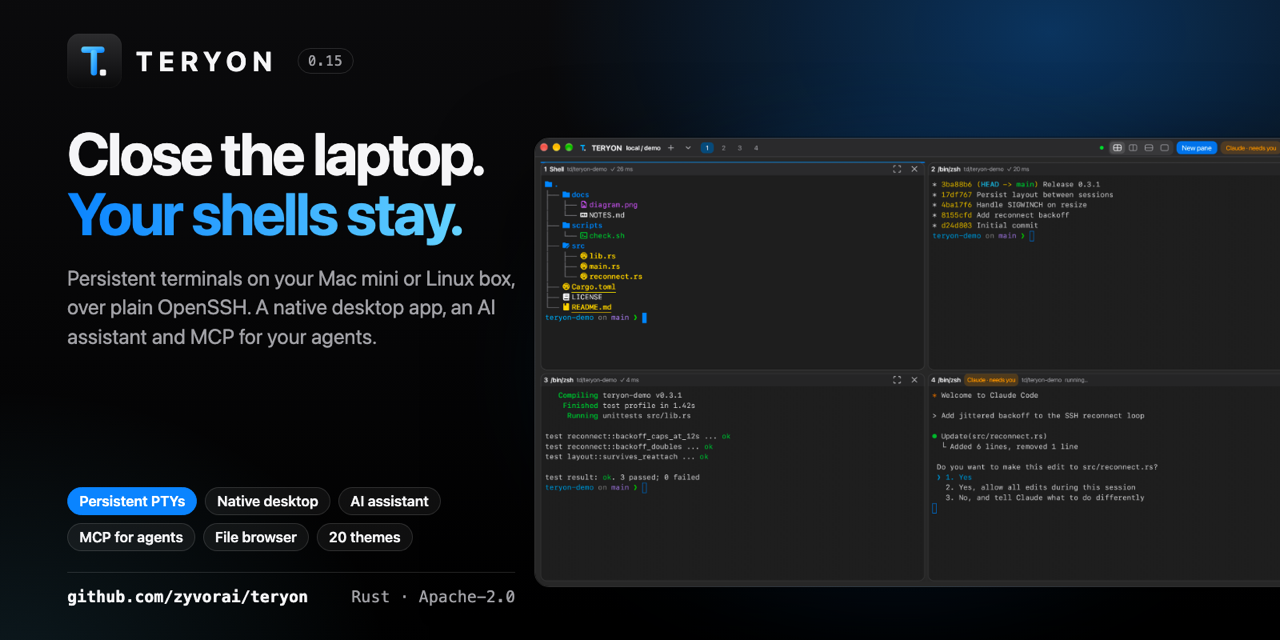Click the icon beside Cargo.toml

(x=566, y=287)
